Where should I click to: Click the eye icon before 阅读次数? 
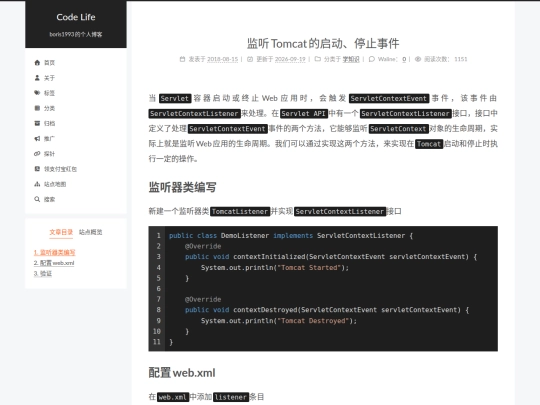click(418, 59)
